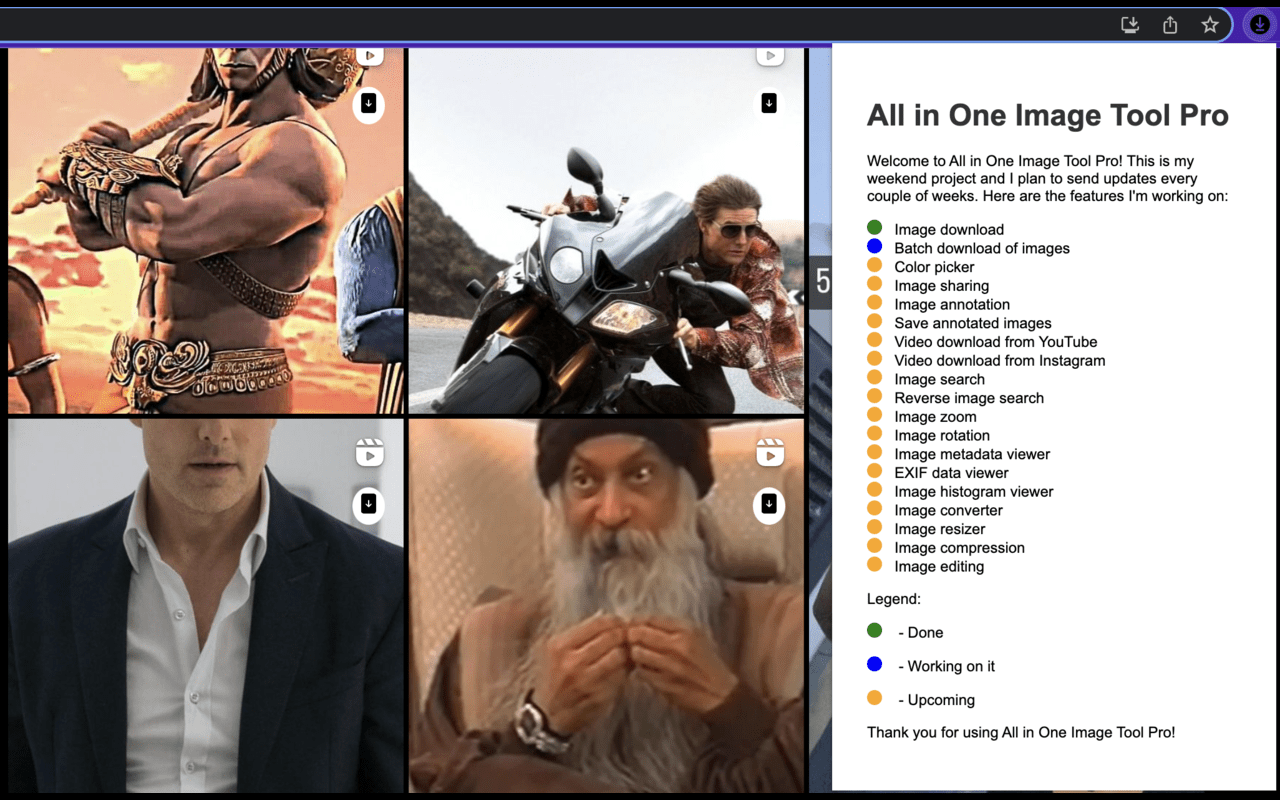Click the reel icon on the Osho video
The image size is (1280, 800).
(770, 453)
